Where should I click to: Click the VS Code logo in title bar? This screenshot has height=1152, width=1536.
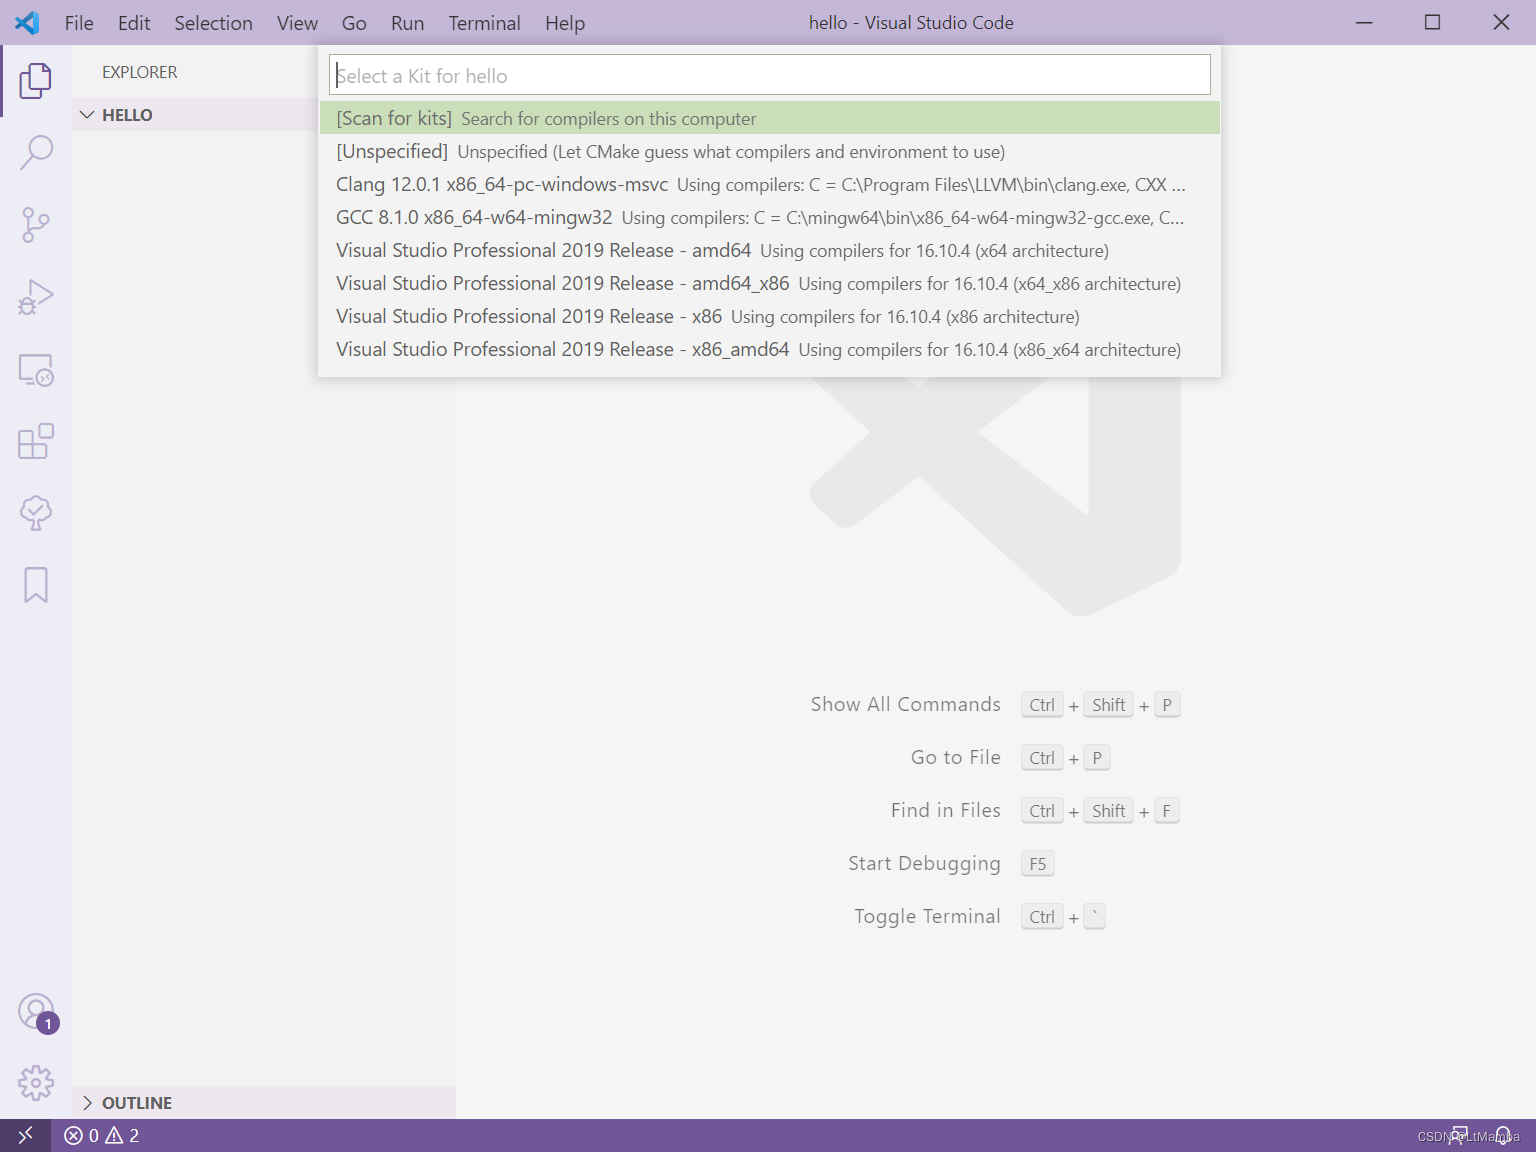[27, 23]
